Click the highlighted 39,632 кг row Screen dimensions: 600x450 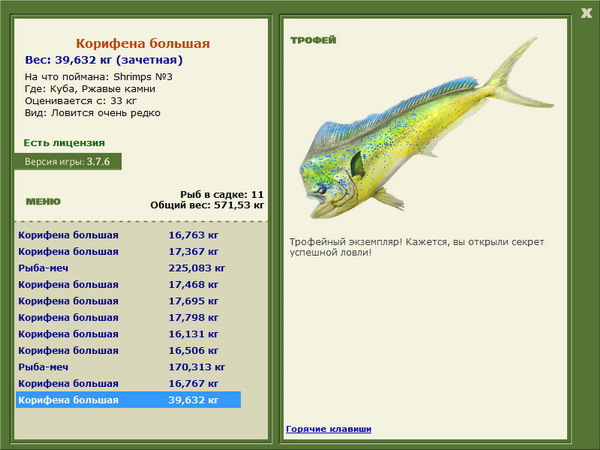coord(128,400)
